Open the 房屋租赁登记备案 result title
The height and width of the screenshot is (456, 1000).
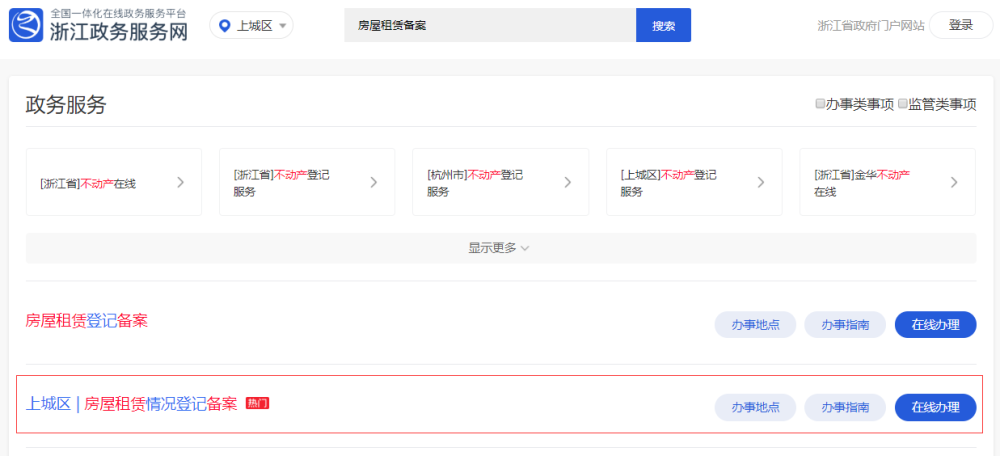(x=87, y=321)
